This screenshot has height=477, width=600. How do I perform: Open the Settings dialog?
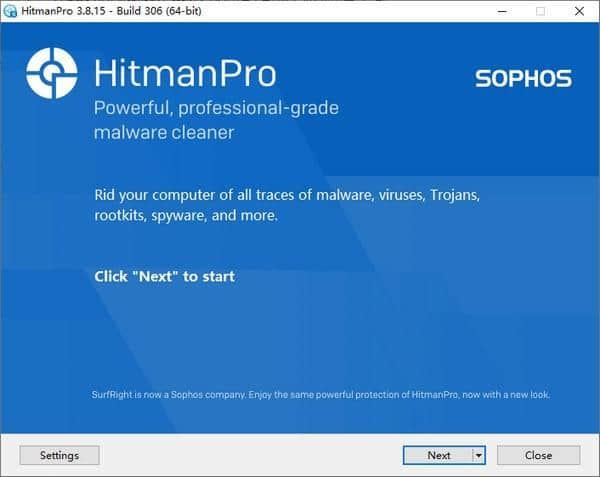click(x=59, y=455)
